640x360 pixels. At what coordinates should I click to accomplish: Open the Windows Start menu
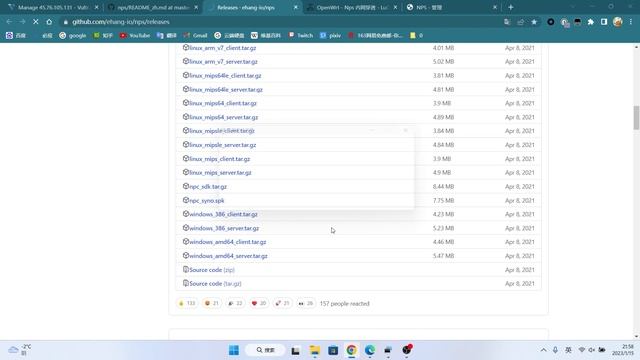234,350
